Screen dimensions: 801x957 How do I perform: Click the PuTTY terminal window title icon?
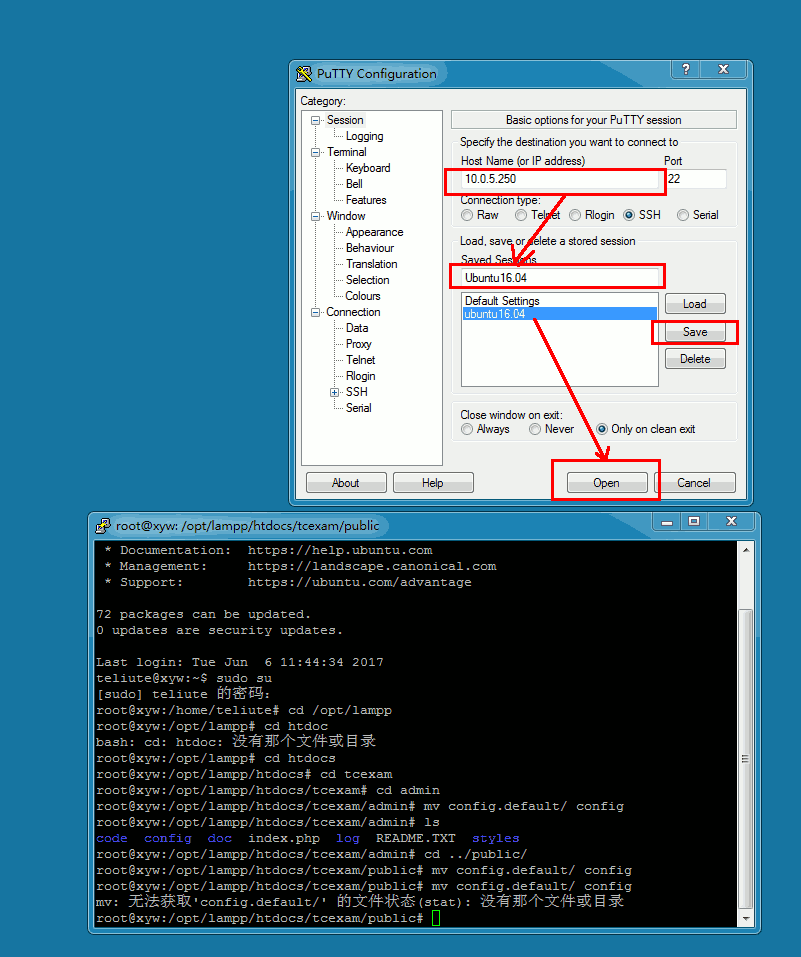[x=103, y=525]
